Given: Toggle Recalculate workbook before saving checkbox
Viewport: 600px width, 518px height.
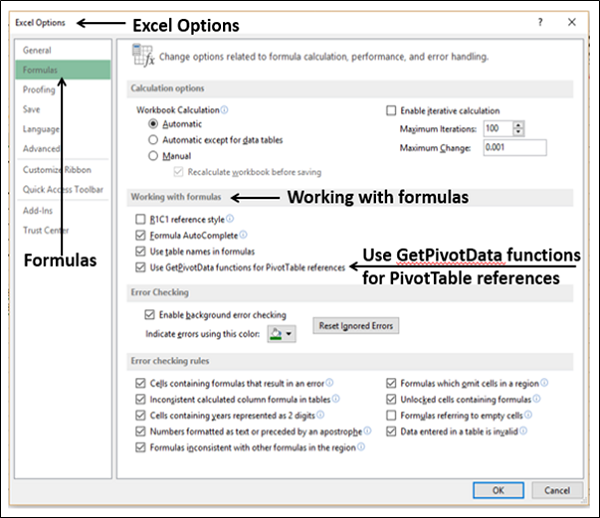Looking at the screenshot, I should point(178,172).
